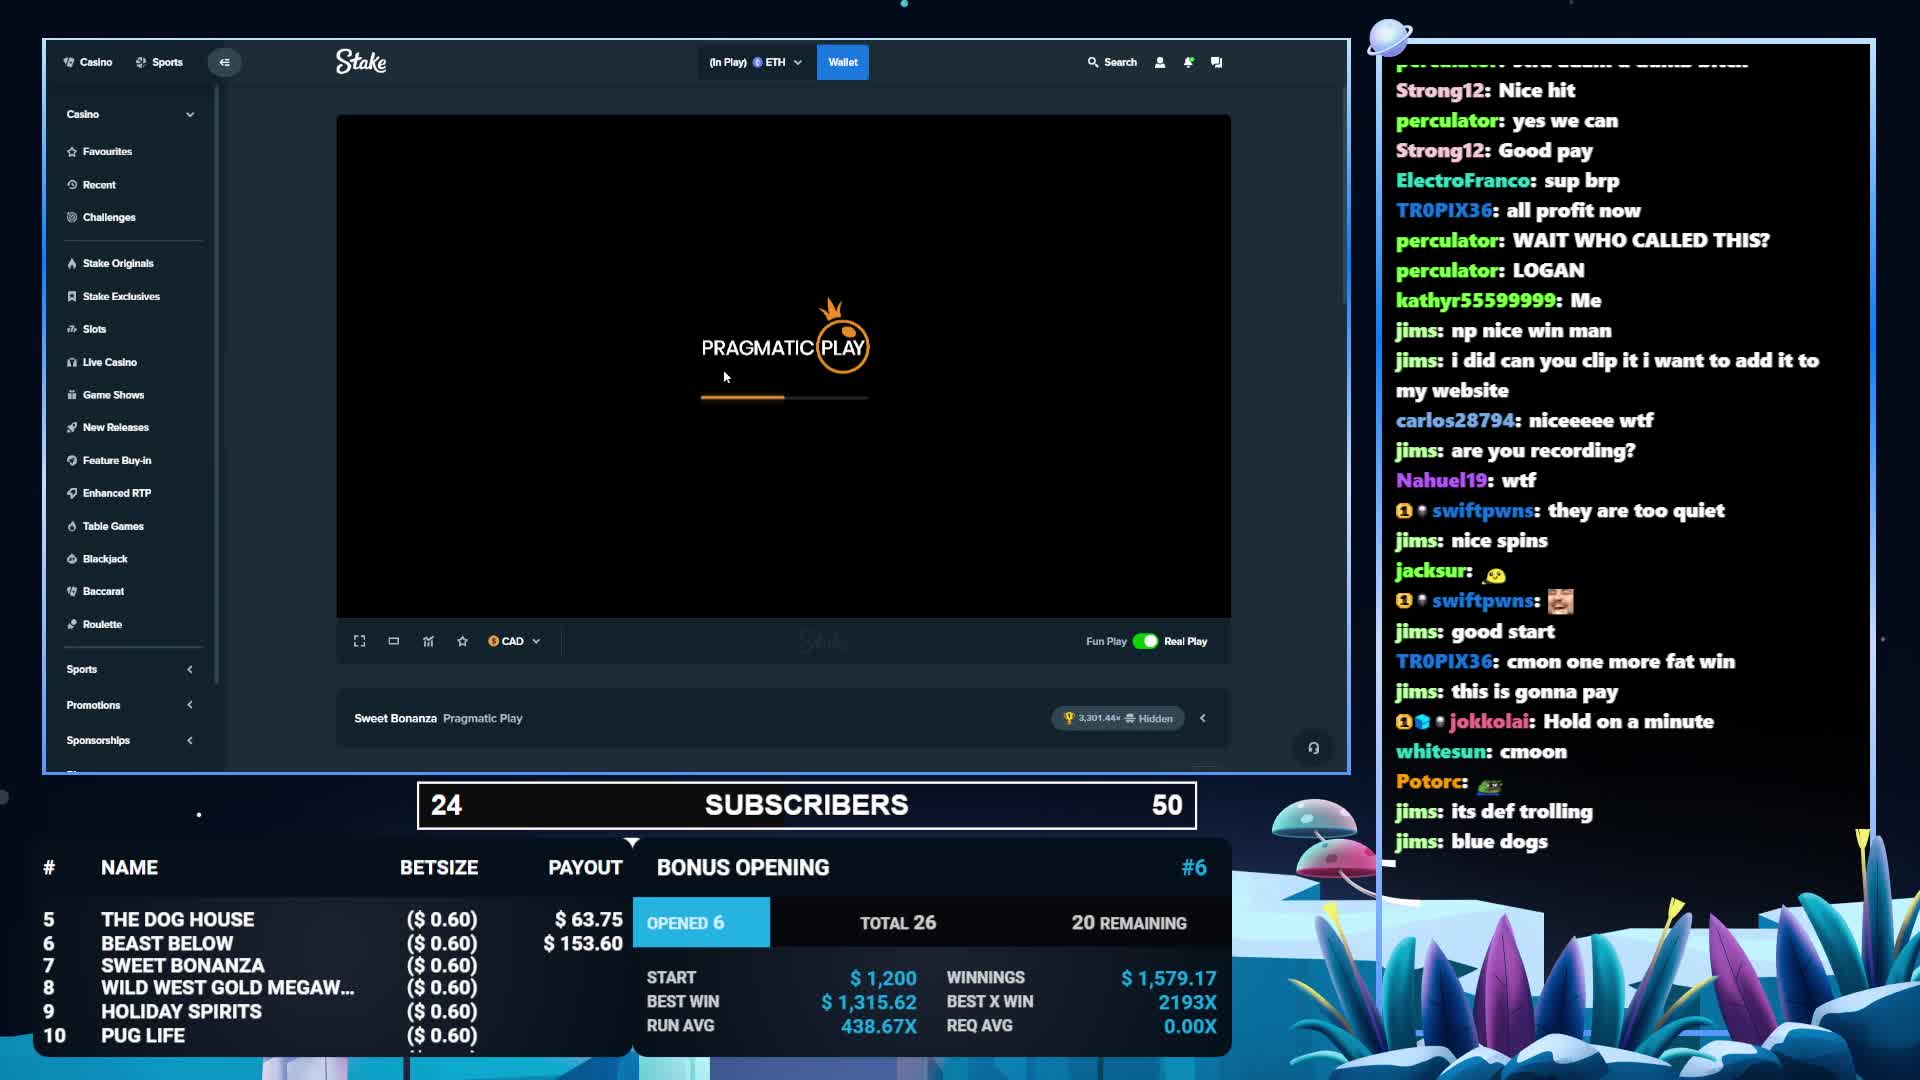Open Enhanced RTP category
This screenshot has width=1920, height=1080.
click(x=116, y=493)
